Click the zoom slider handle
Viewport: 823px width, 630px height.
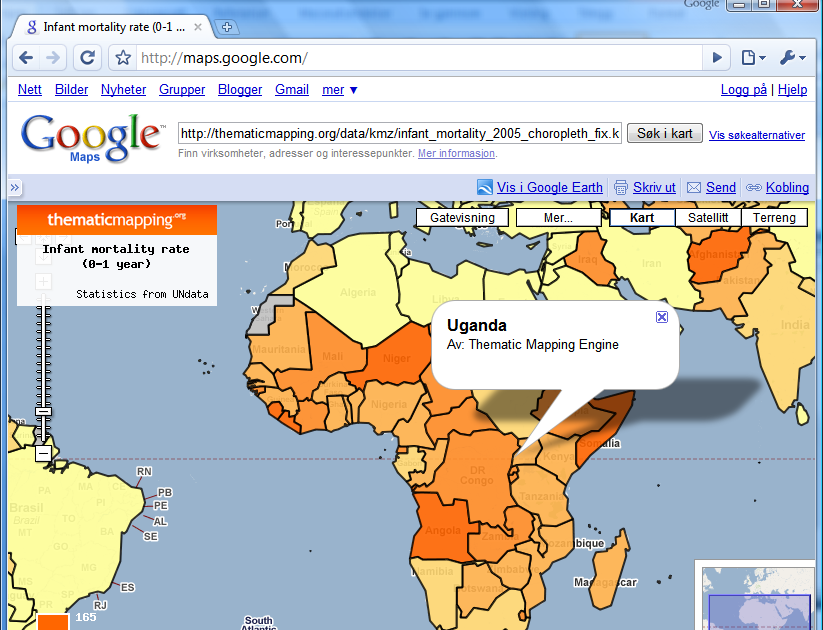tap(44, 412)
